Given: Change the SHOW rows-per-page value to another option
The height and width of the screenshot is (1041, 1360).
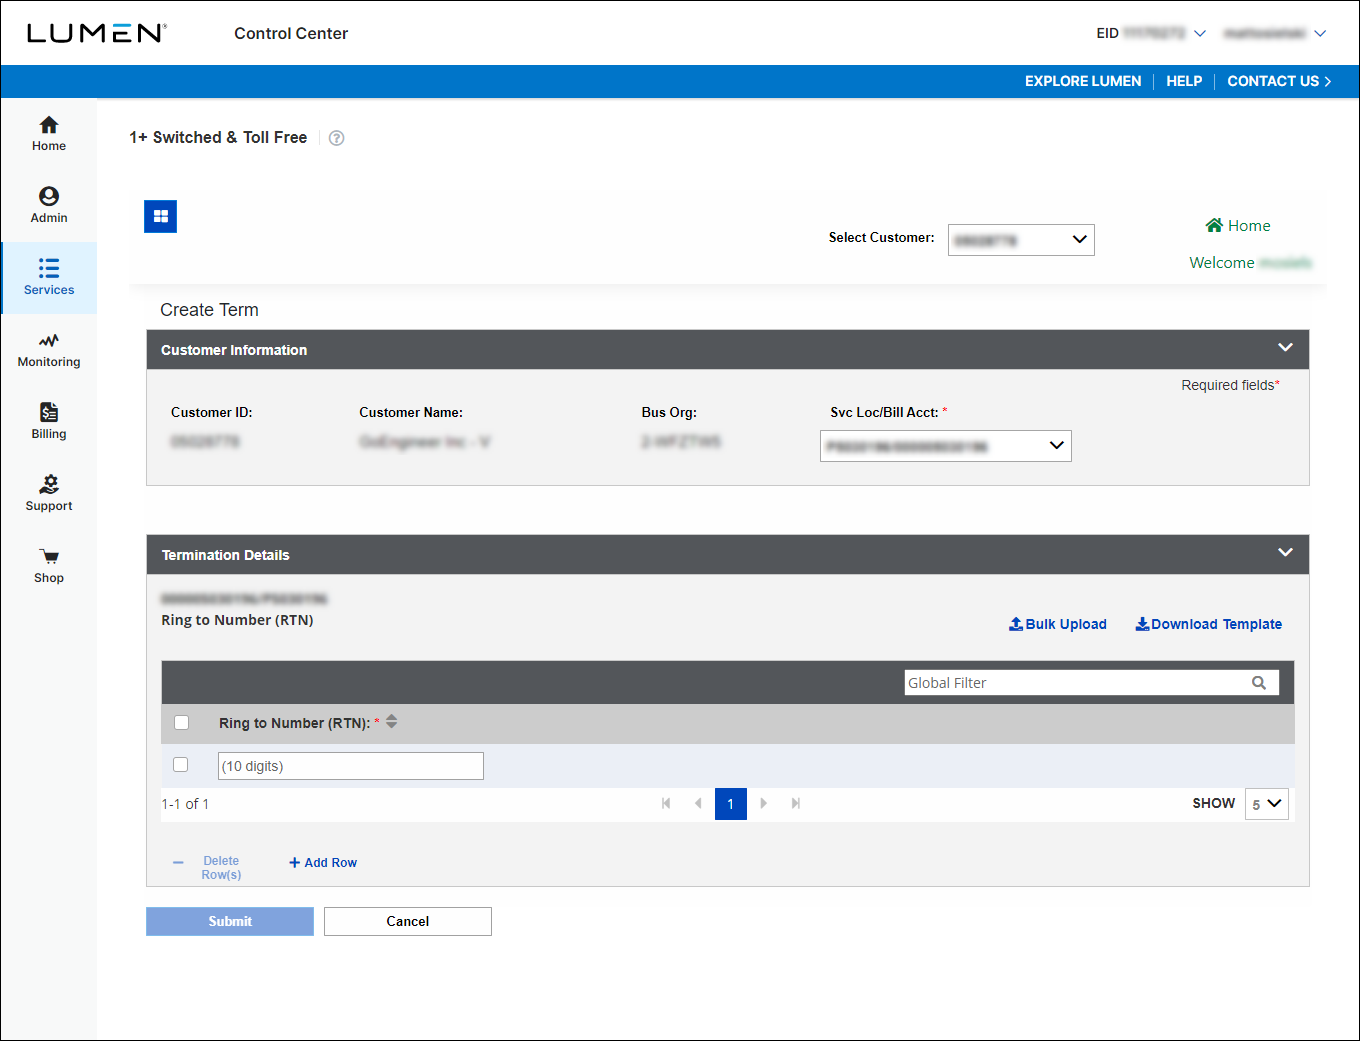Looking at the screenshot, I should (1266, 803).
